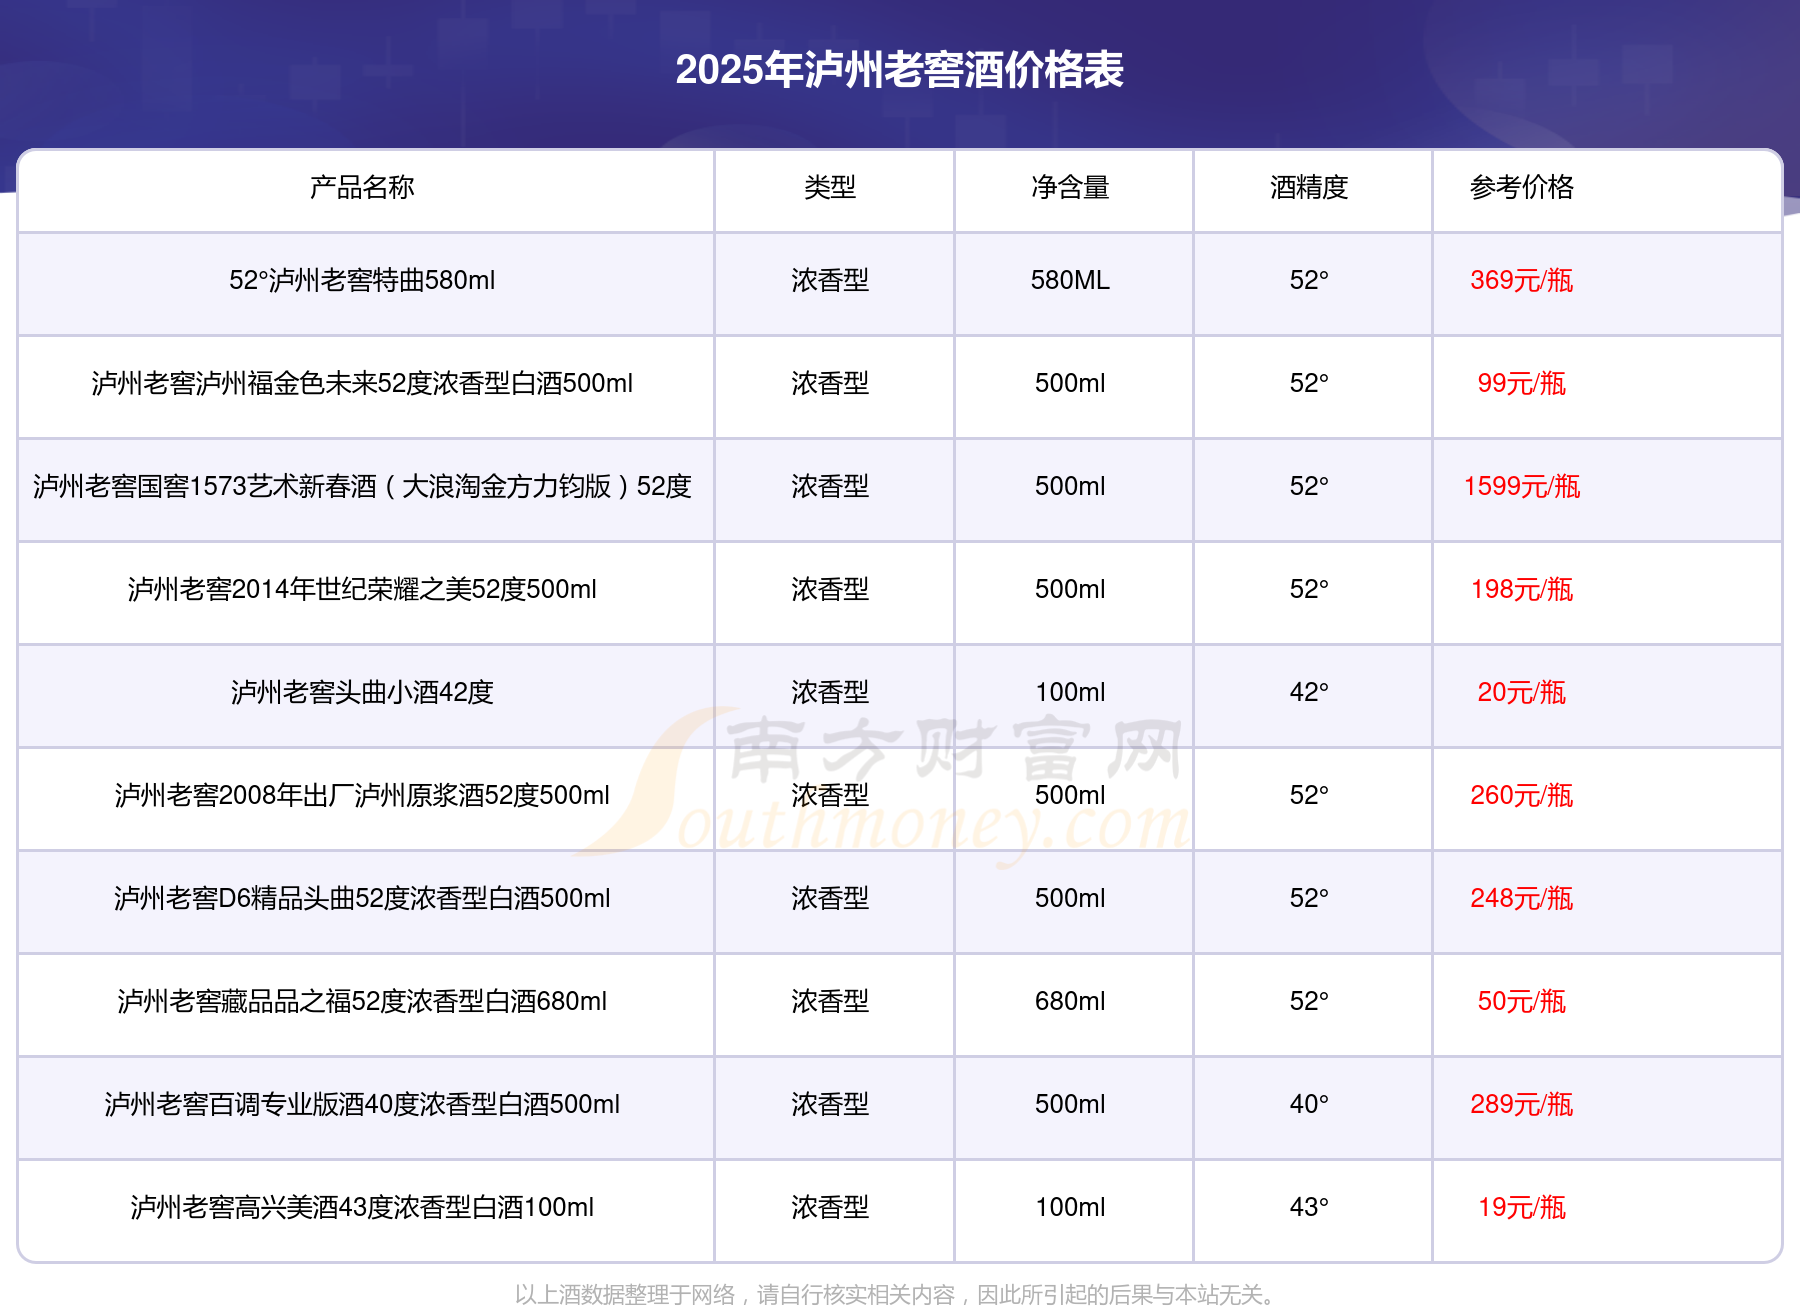Click product 泸州老窖2008年出厂泸州原浆酒52度500ml
Screen dimensions: 1800x1310
[x=362, y=795]
